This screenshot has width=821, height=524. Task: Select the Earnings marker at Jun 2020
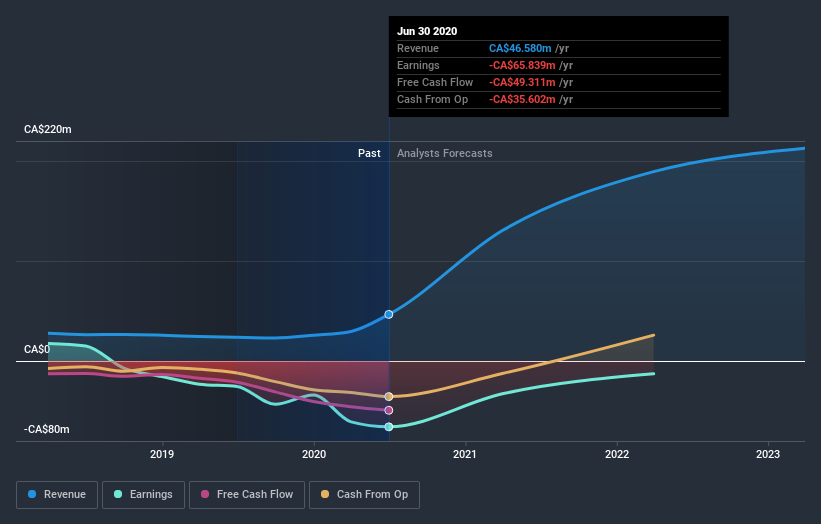(x=389, y=427)
